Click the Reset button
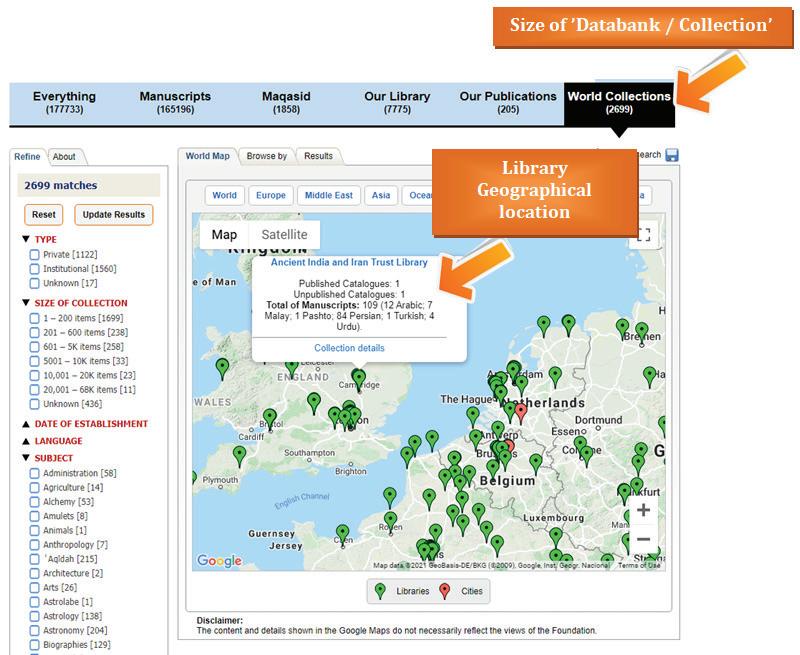This screenshot has height=655, width=800. pos(44,215)
